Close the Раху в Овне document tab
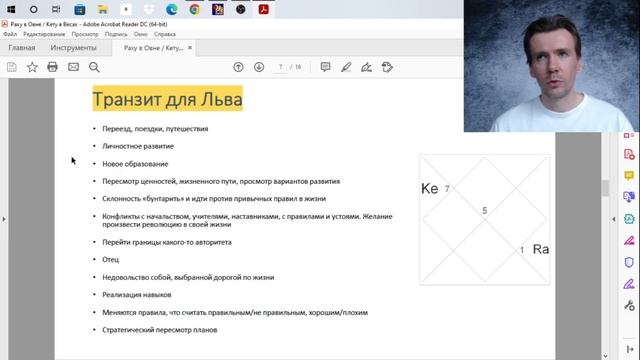 tap(190, 48)
